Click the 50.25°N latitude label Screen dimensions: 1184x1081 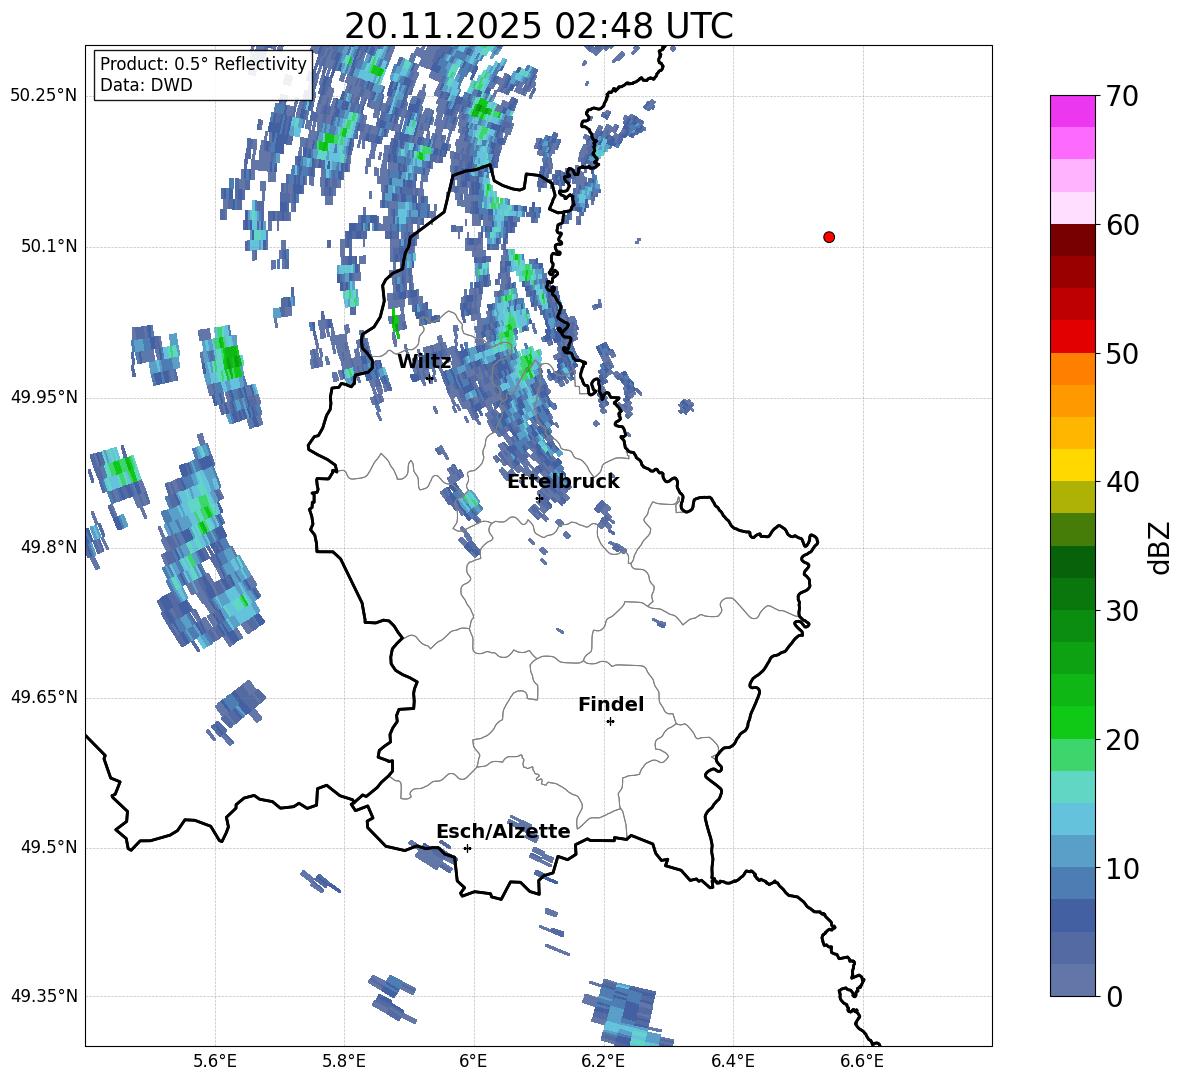coord(44,96)
